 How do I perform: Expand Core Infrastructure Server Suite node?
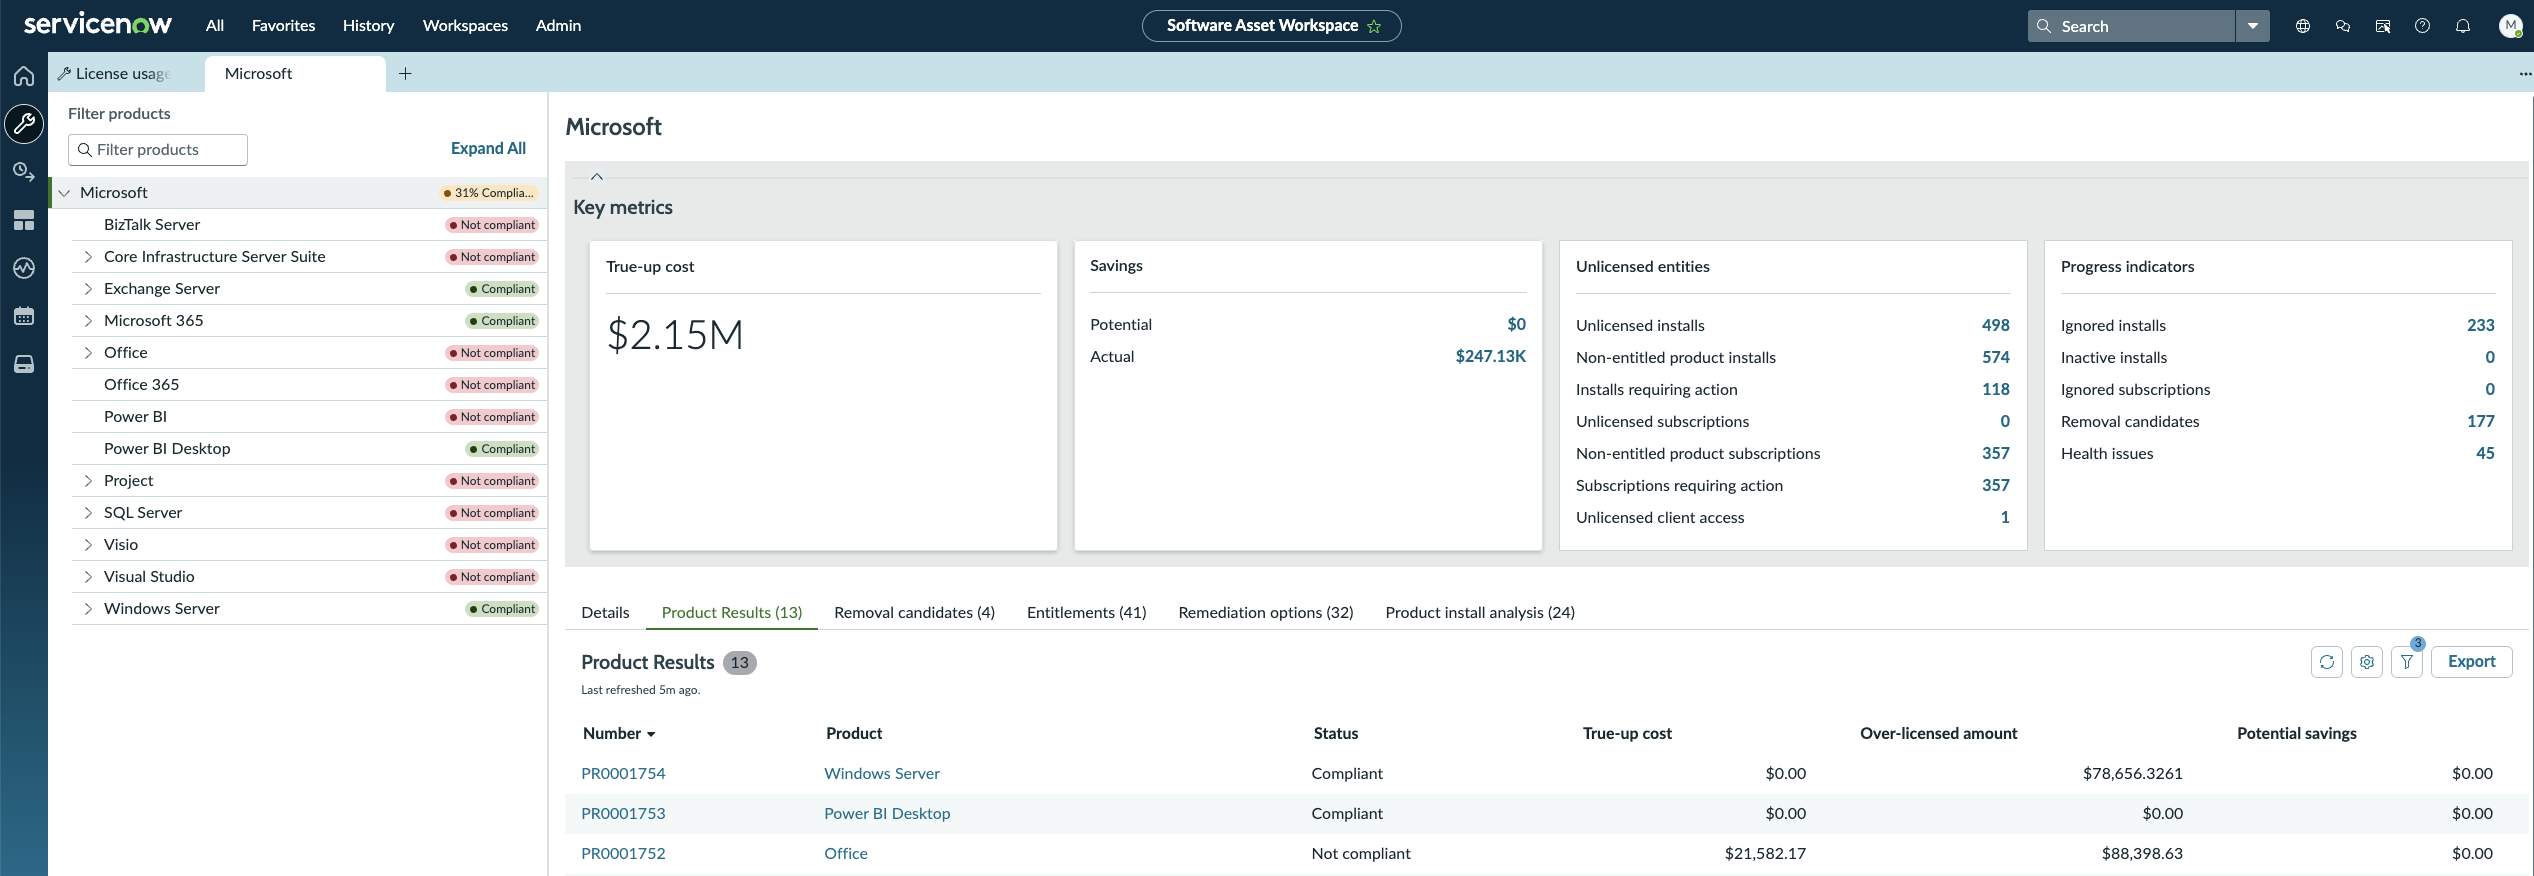click(x=88, y=257)
